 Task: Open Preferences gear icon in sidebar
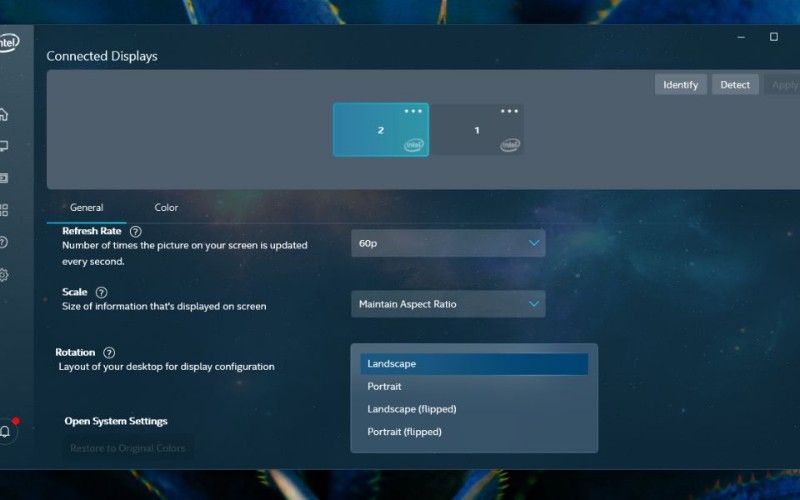point(5,275)
